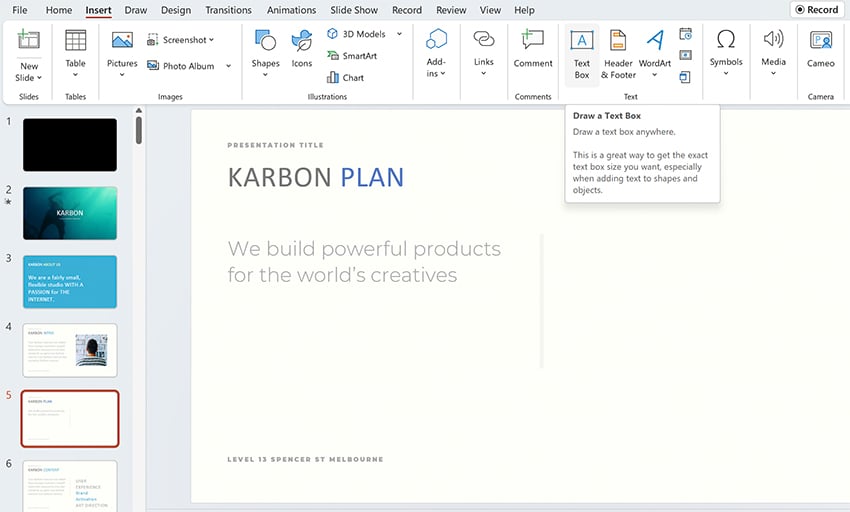Screen dimensions: 850x512
Task: Click the Text Box icon
Action: pos(581,42)
